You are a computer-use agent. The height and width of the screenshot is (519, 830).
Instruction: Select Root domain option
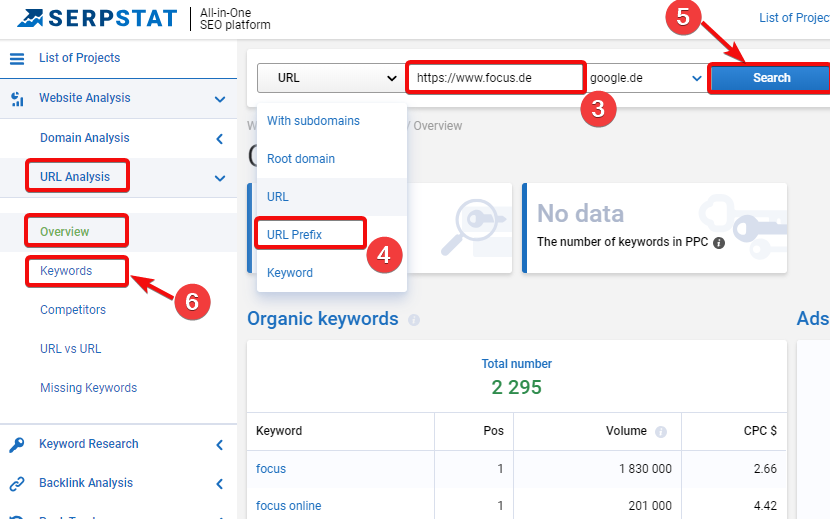pos(332,159)
